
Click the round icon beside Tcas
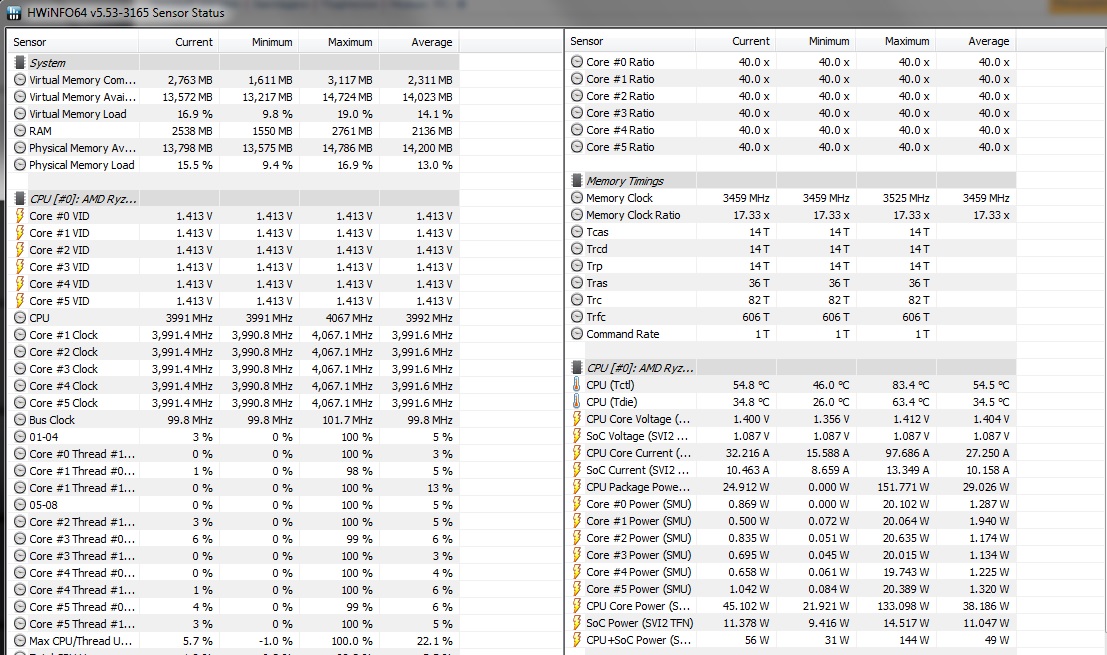coord(577,232)
